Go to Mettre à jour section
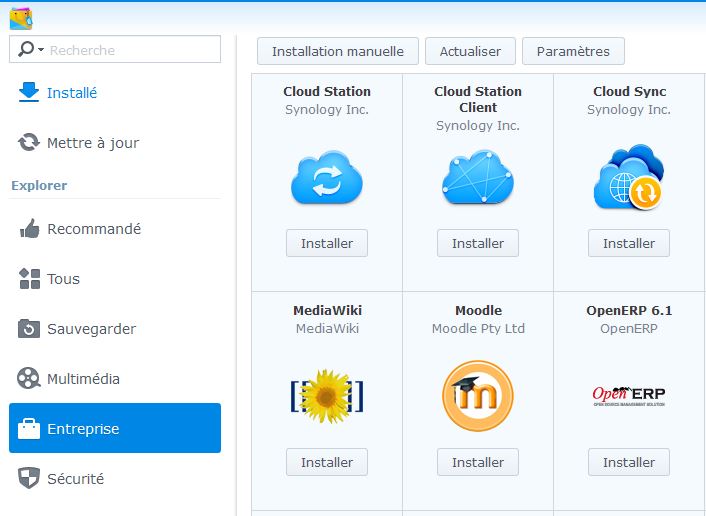Viewport: 706px width, 516px height. [x=92, y=143]
